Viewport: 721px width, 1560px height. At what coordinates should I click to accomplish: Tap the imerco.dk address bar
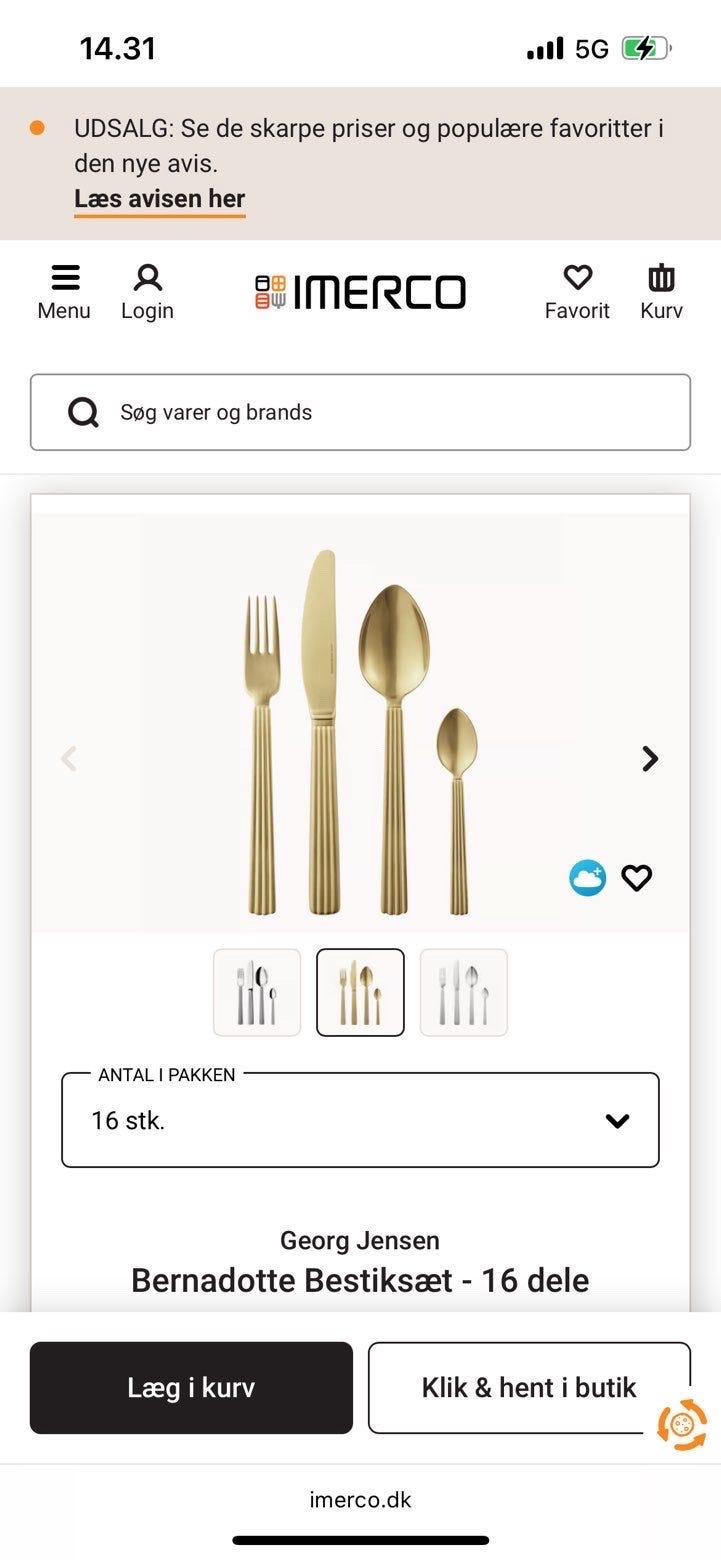point(360,1500)
